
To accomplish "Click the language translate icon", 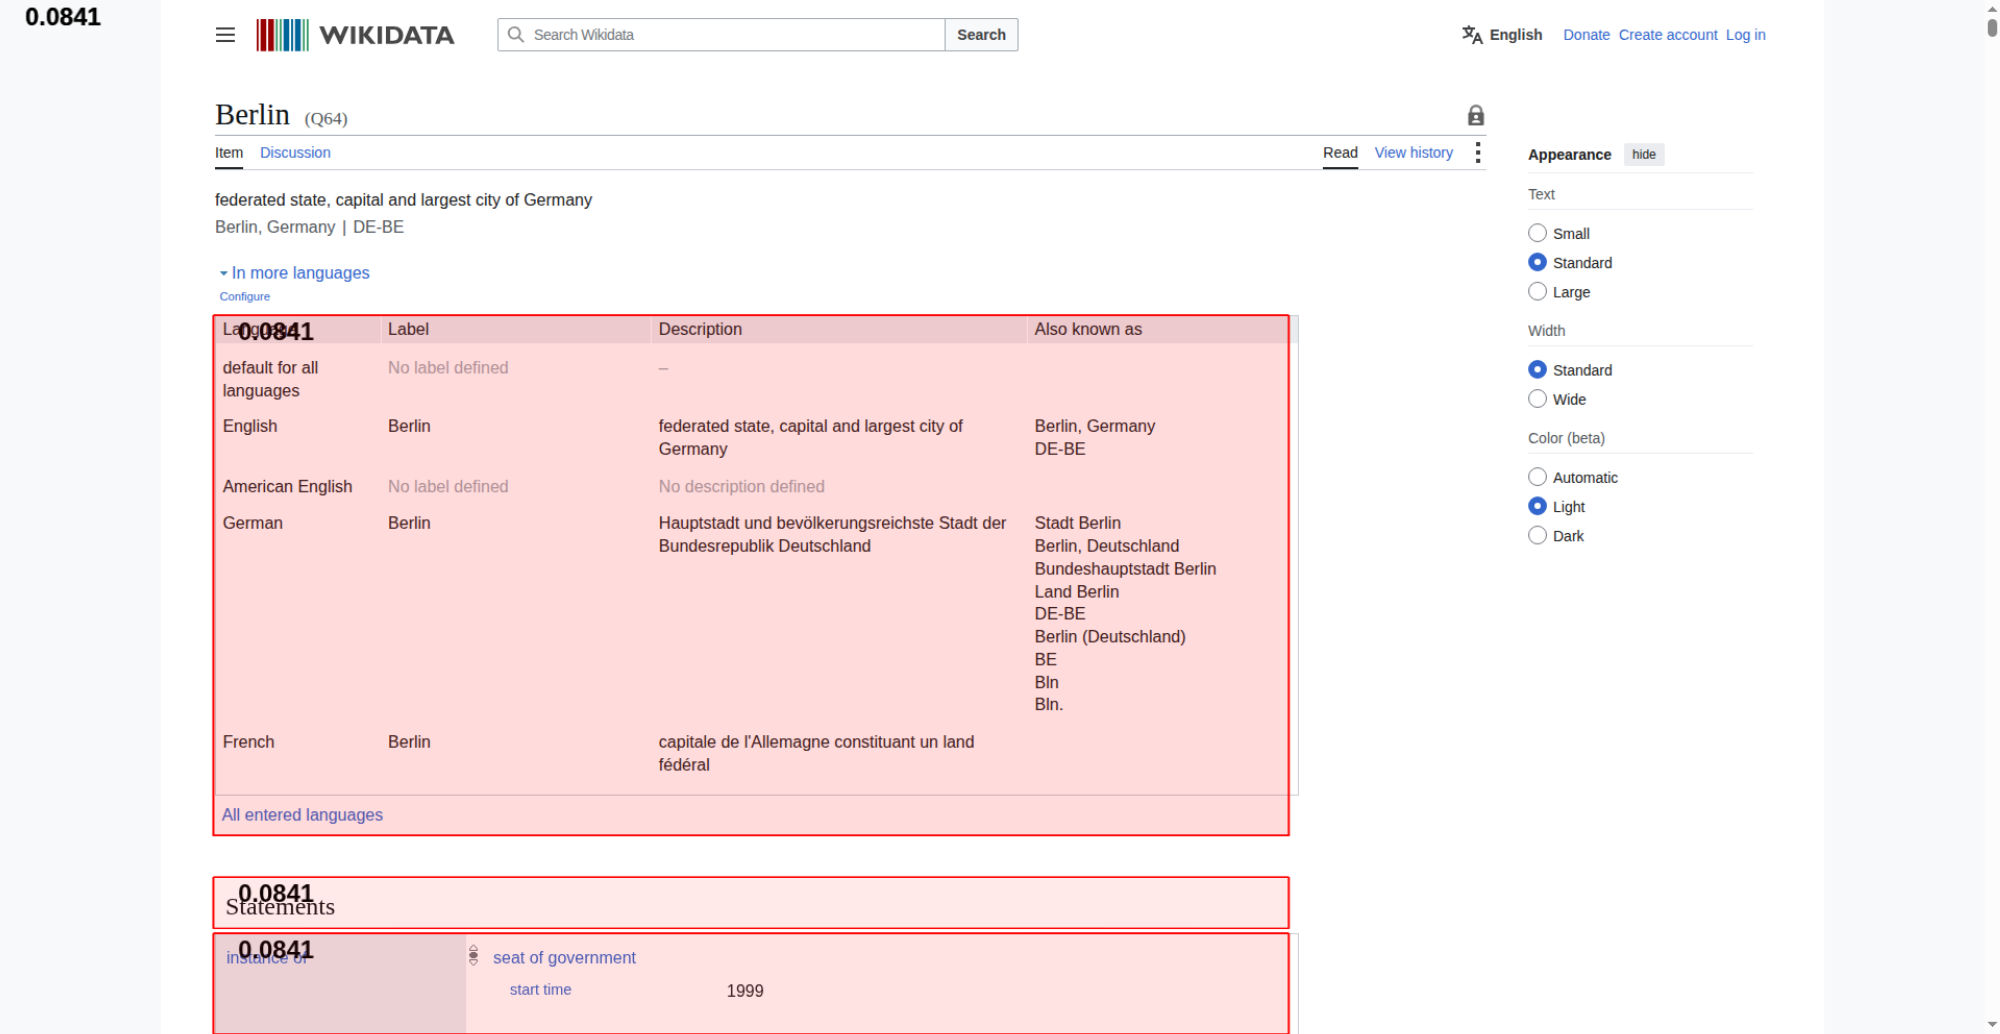I will (x=1472, y=35).
